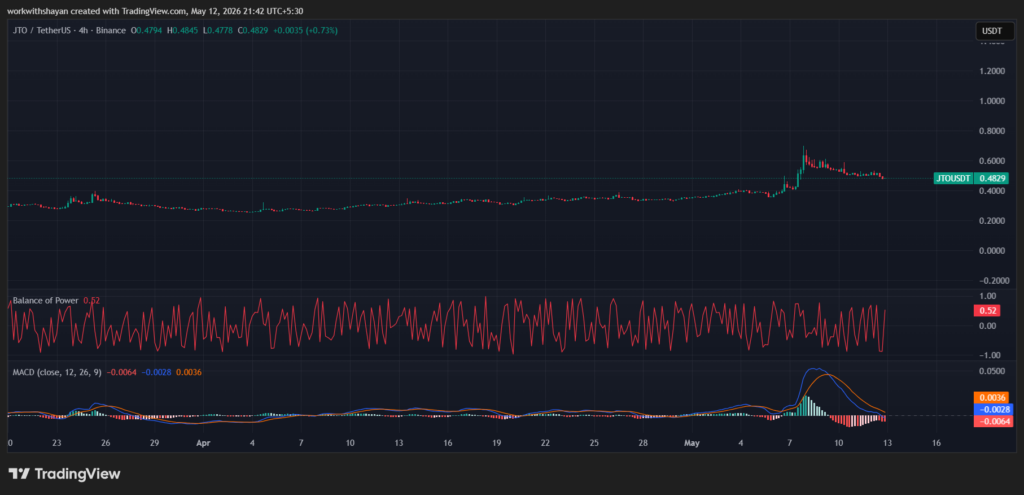This screenshot has width=1024, height=495.
Task: Click the 23 date label on time axis
Action: [x=57, y=443]
